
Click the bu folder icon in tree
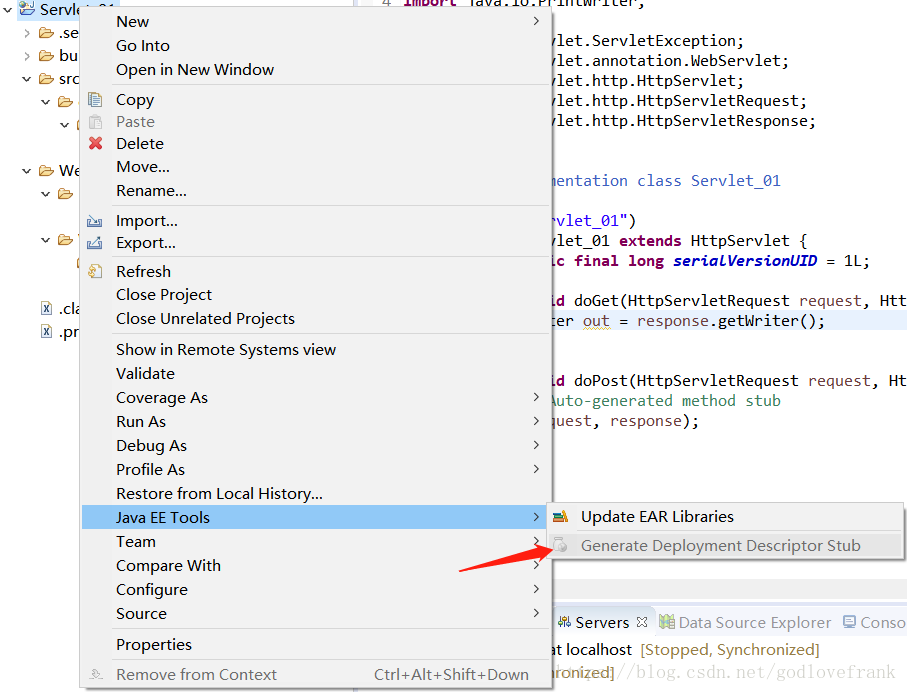(46, 56)
